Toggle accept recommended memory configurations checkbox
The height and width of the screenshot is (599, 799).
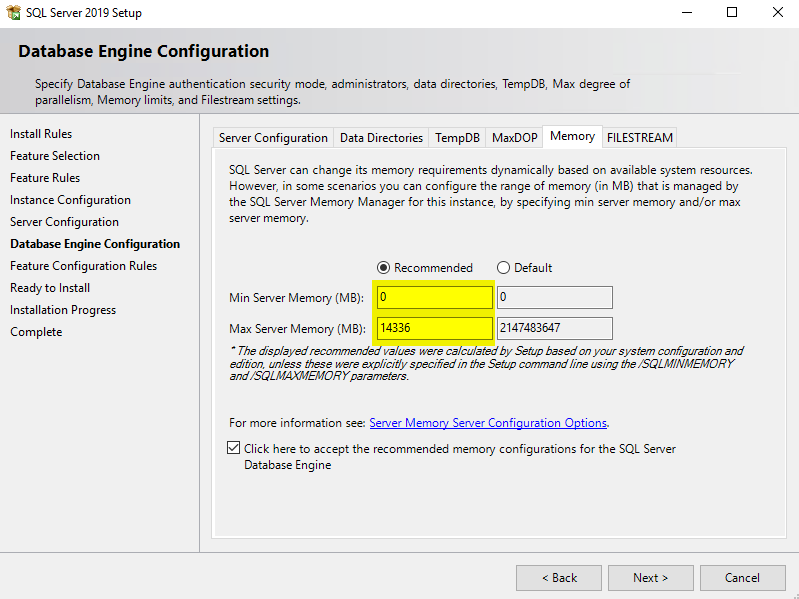pyautogui.click(x=234, y=449)
